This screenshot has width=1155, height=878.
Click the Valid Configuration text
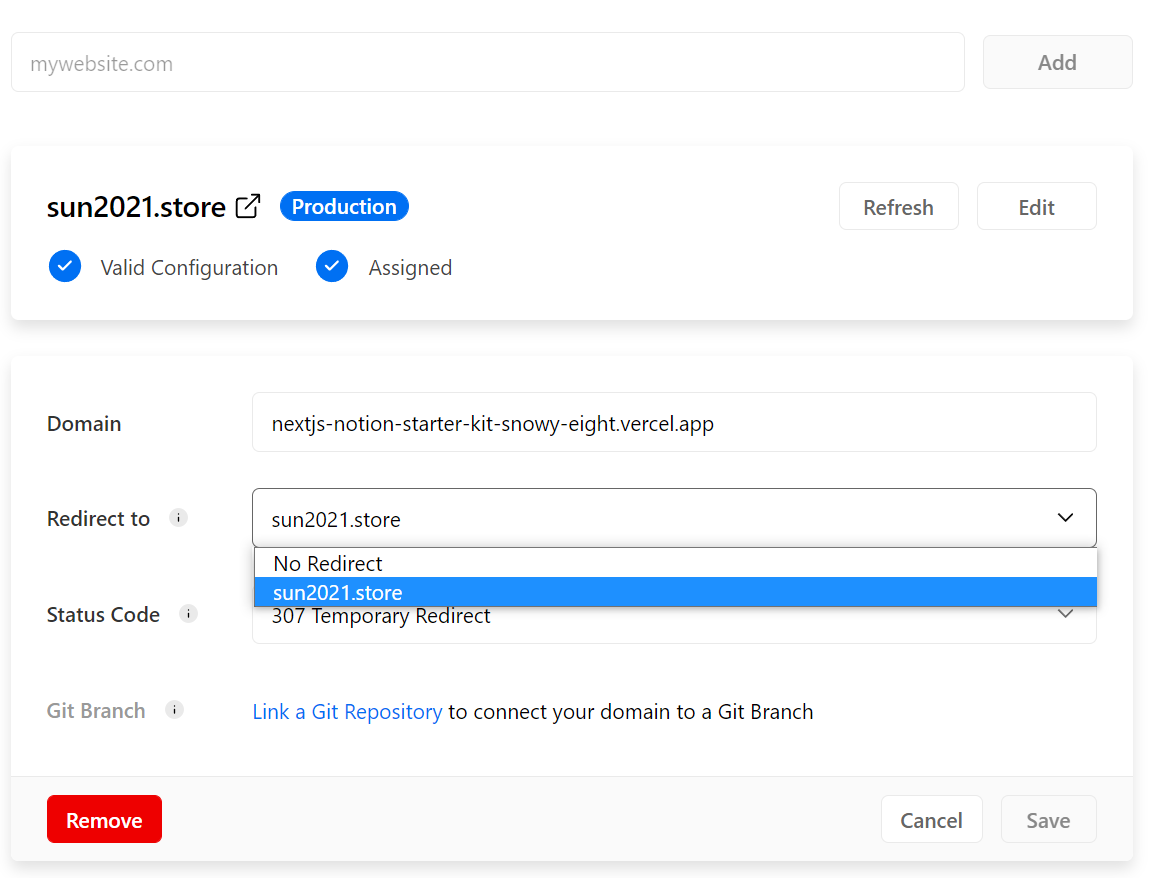(x=189, y=267)
